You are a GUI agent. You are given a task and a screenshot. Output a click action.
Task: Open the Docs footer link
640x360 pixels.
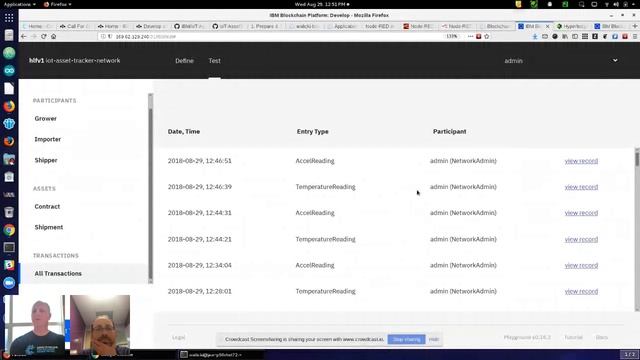(x=602, y=338)
